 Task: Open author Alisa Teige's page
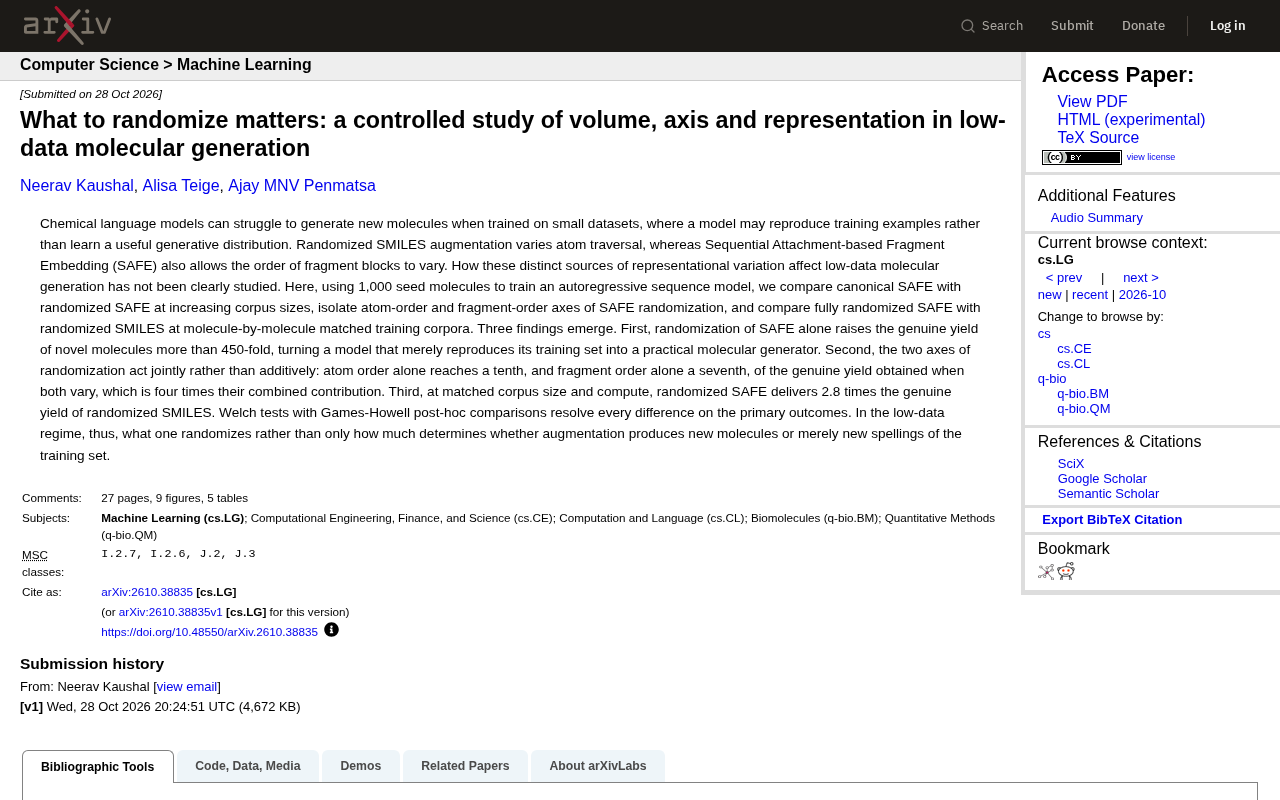click(181, 186)
